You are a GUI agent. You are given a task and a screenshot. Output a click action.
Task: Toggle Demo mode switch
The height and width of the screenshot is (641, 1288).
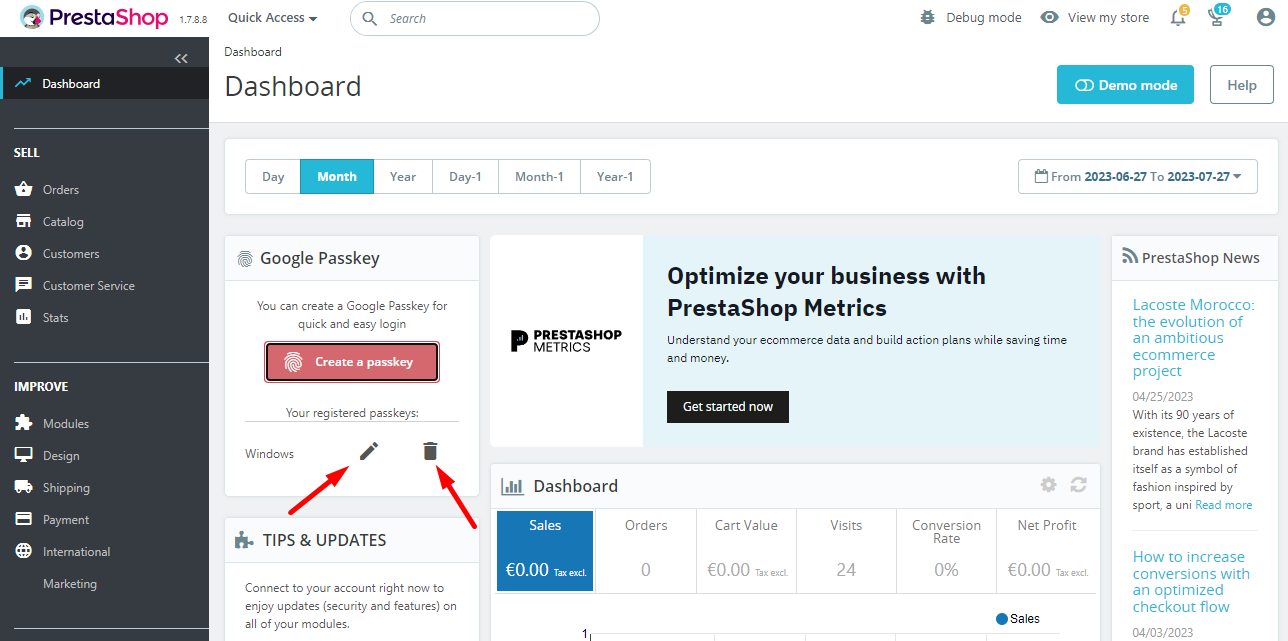(x=1126, y=85)
